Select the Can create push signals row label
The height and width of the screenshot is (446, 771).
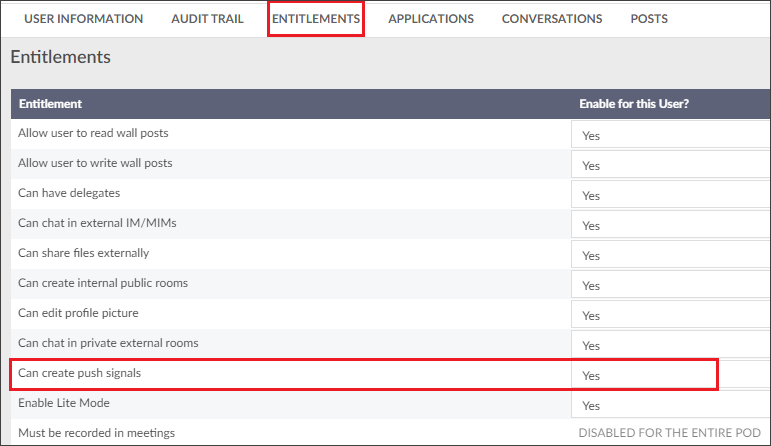pos(80,373)
